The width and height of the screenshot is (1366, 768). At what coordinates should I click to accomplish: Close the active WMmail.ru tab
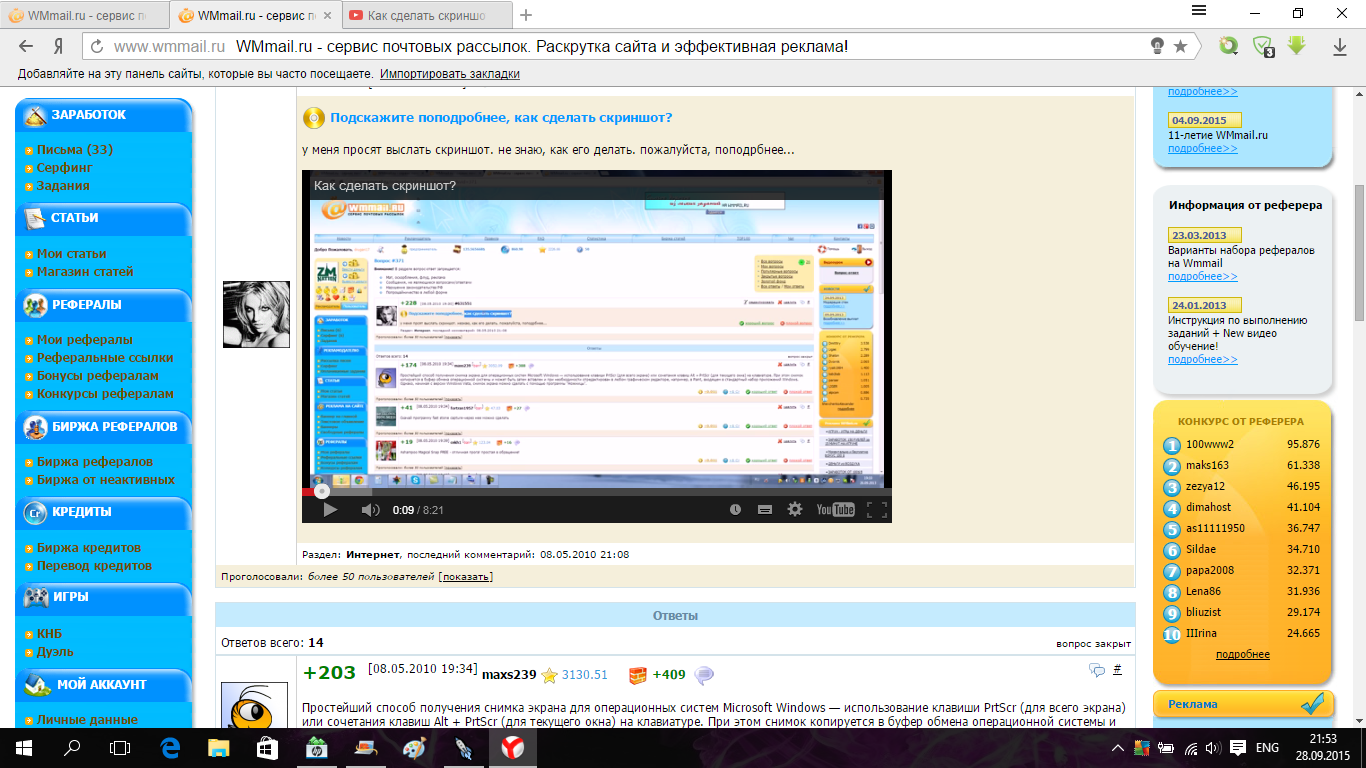tap(327, 16)
